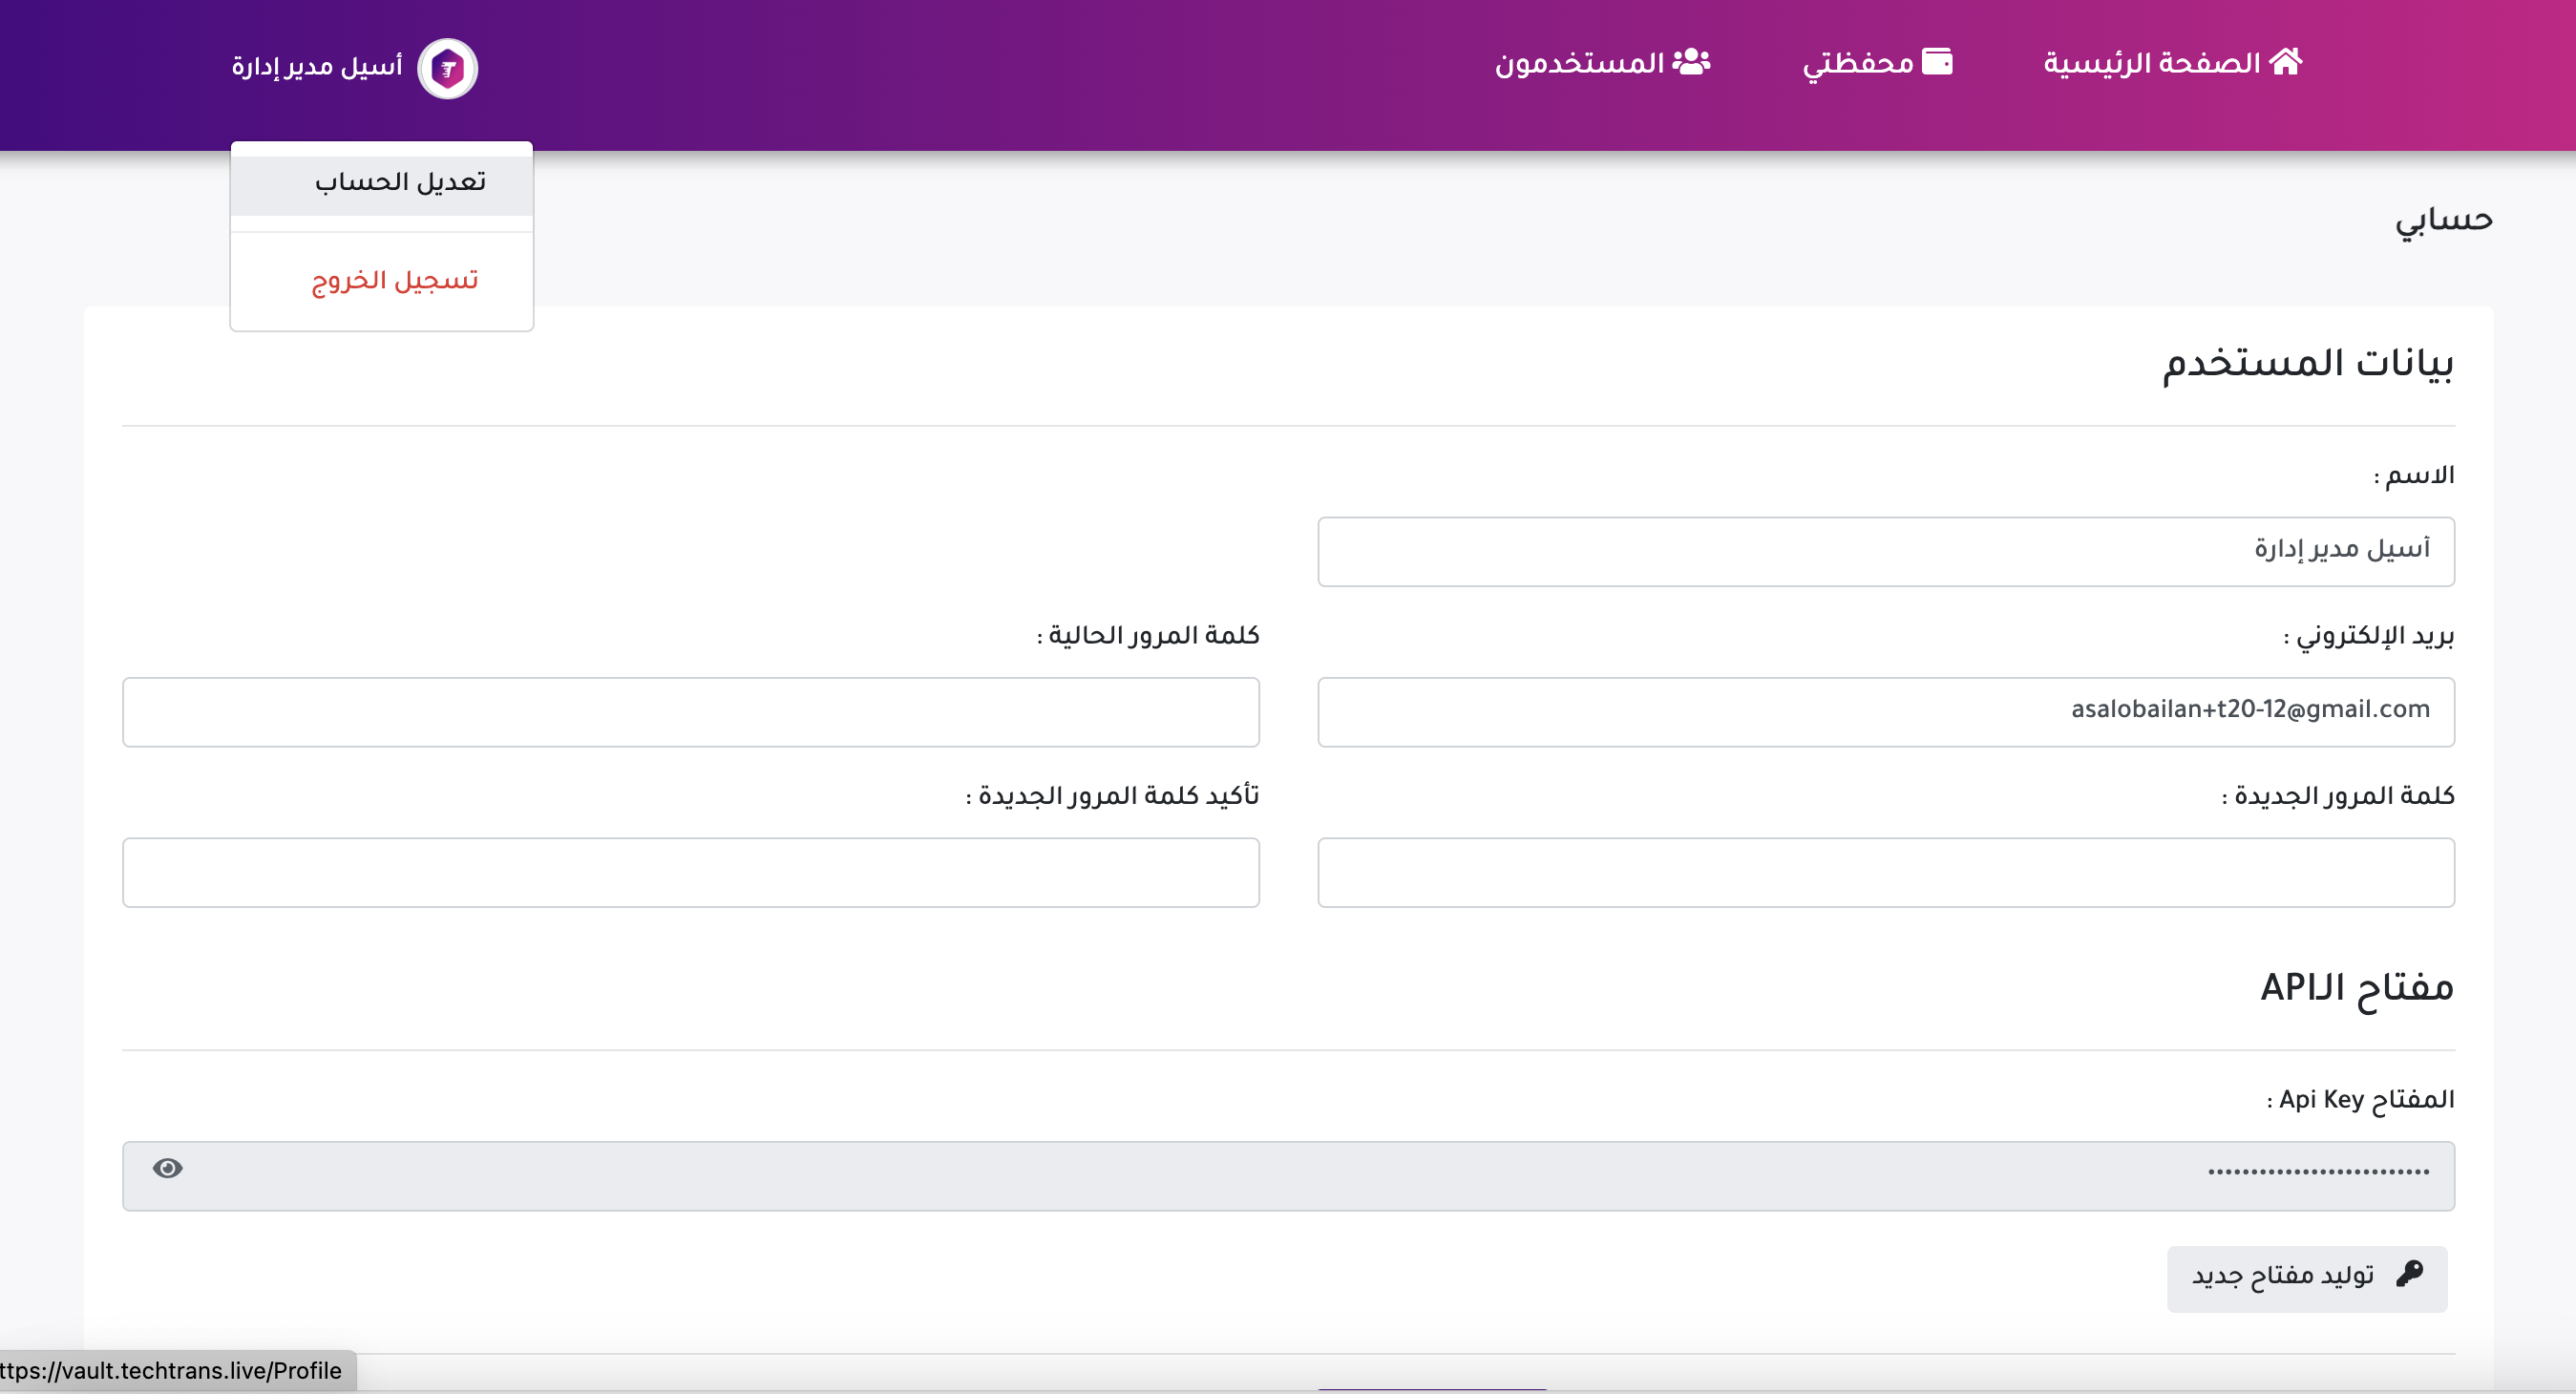
Task: Click the email address input field
Action: click(x=1885, y=711)
